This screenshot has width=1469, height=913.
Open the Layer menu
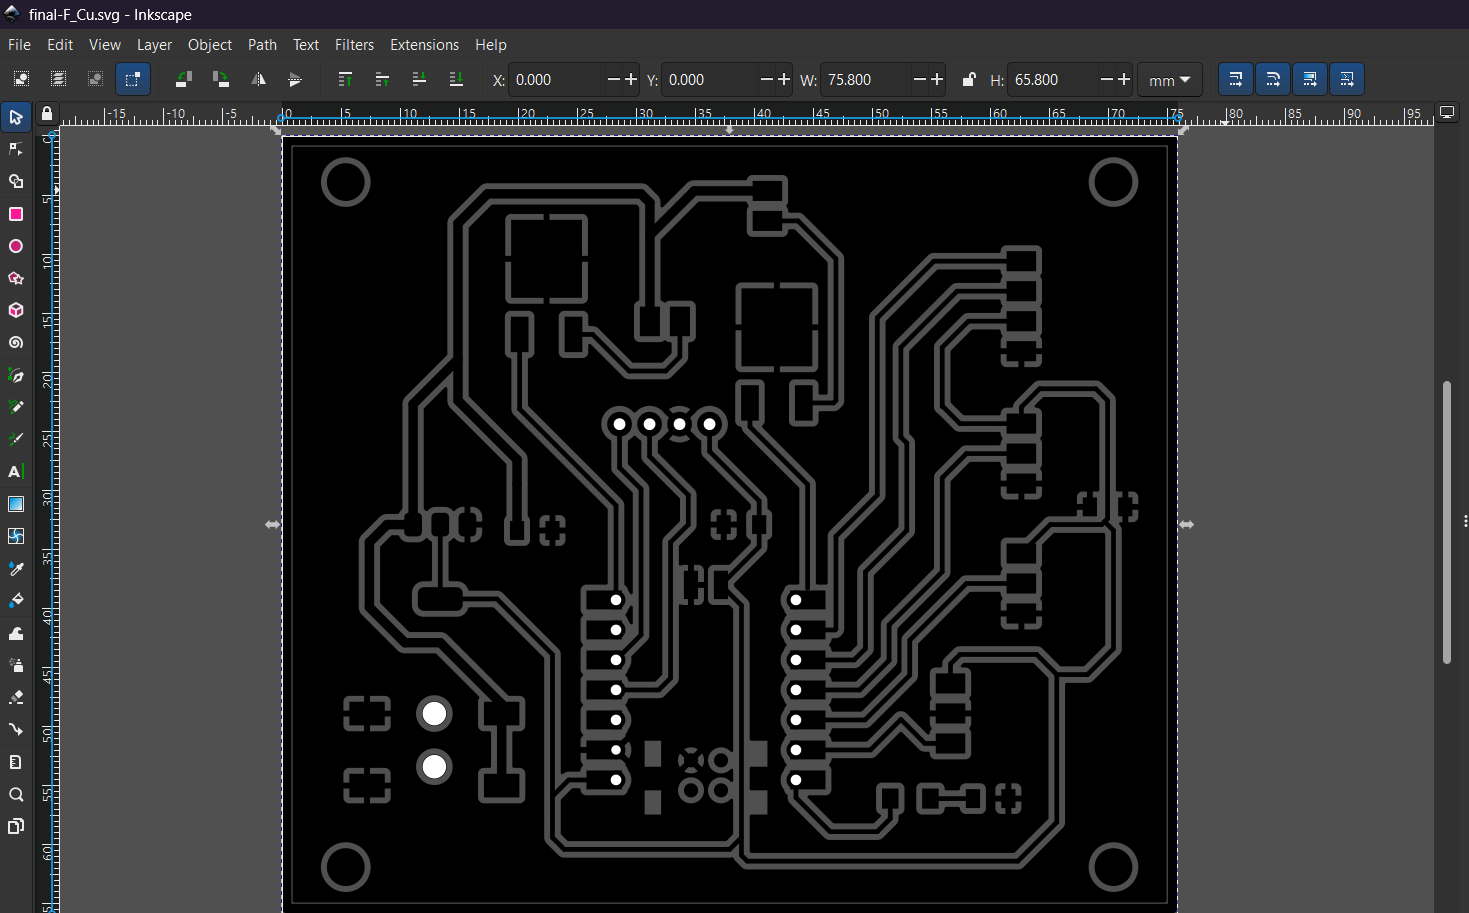pos(154,45)
